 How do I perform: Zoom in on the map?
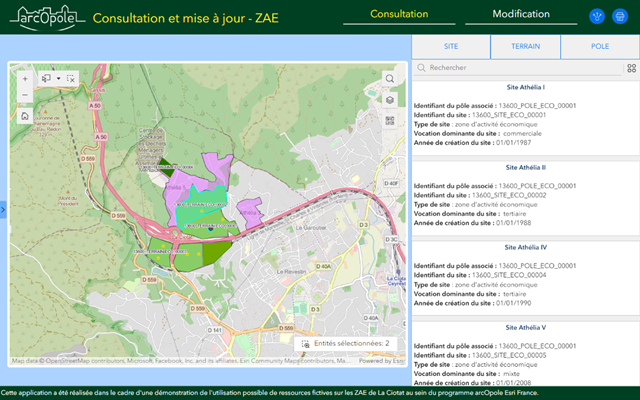25,78
